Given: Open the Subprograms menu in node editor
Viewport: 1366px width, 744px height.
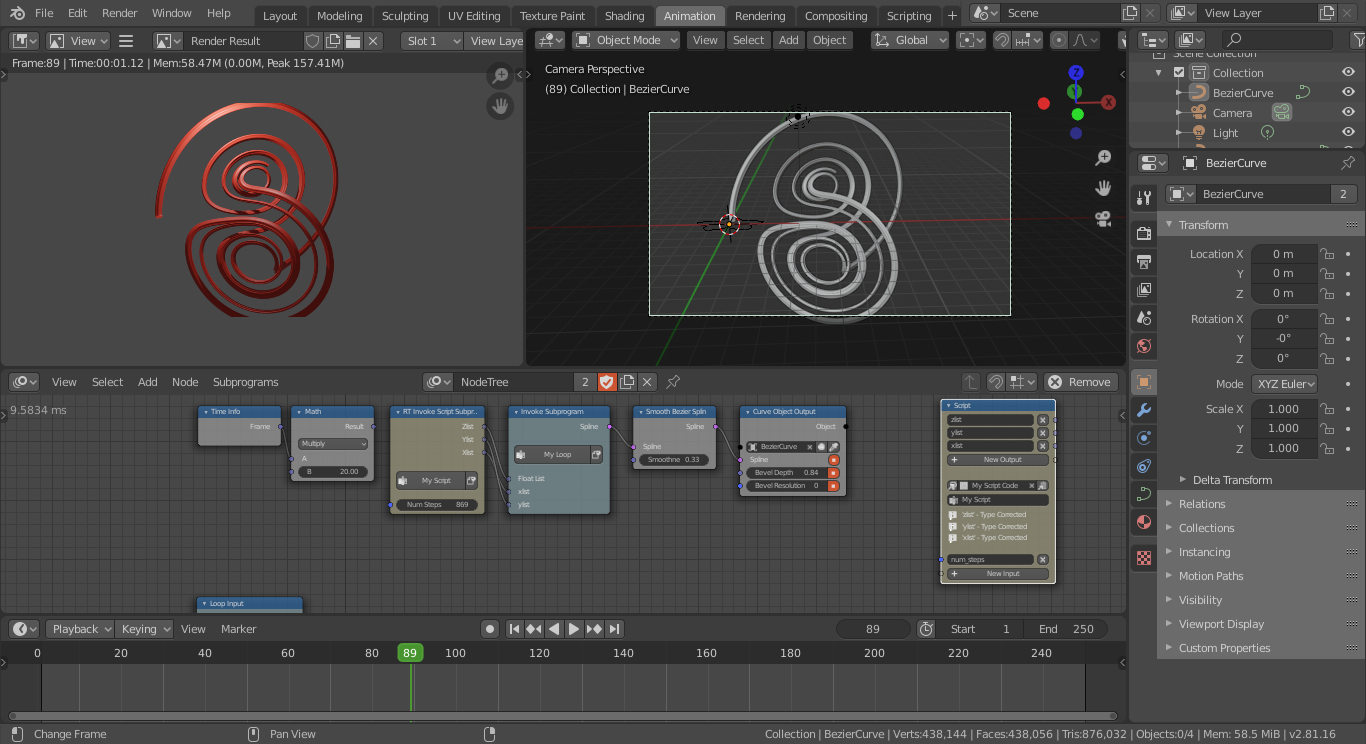Looking at the screenshot, I should [x=245, y=382].
